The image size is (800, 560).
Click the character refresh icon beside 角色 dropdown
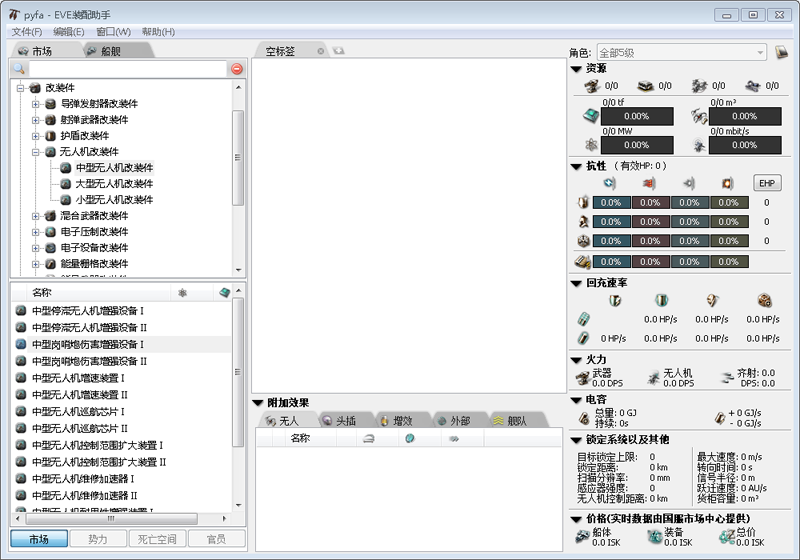(781, 52)
